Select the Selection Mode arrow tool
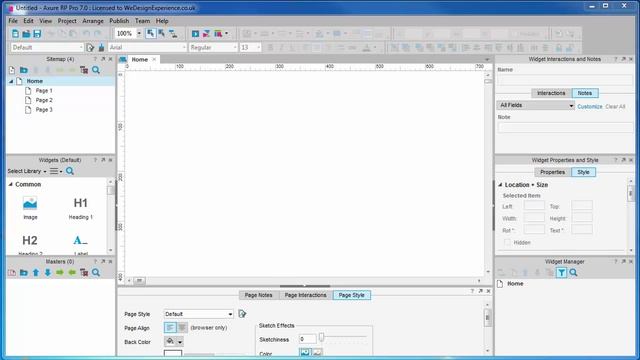 pyautogui.click(x=151, y=33)
